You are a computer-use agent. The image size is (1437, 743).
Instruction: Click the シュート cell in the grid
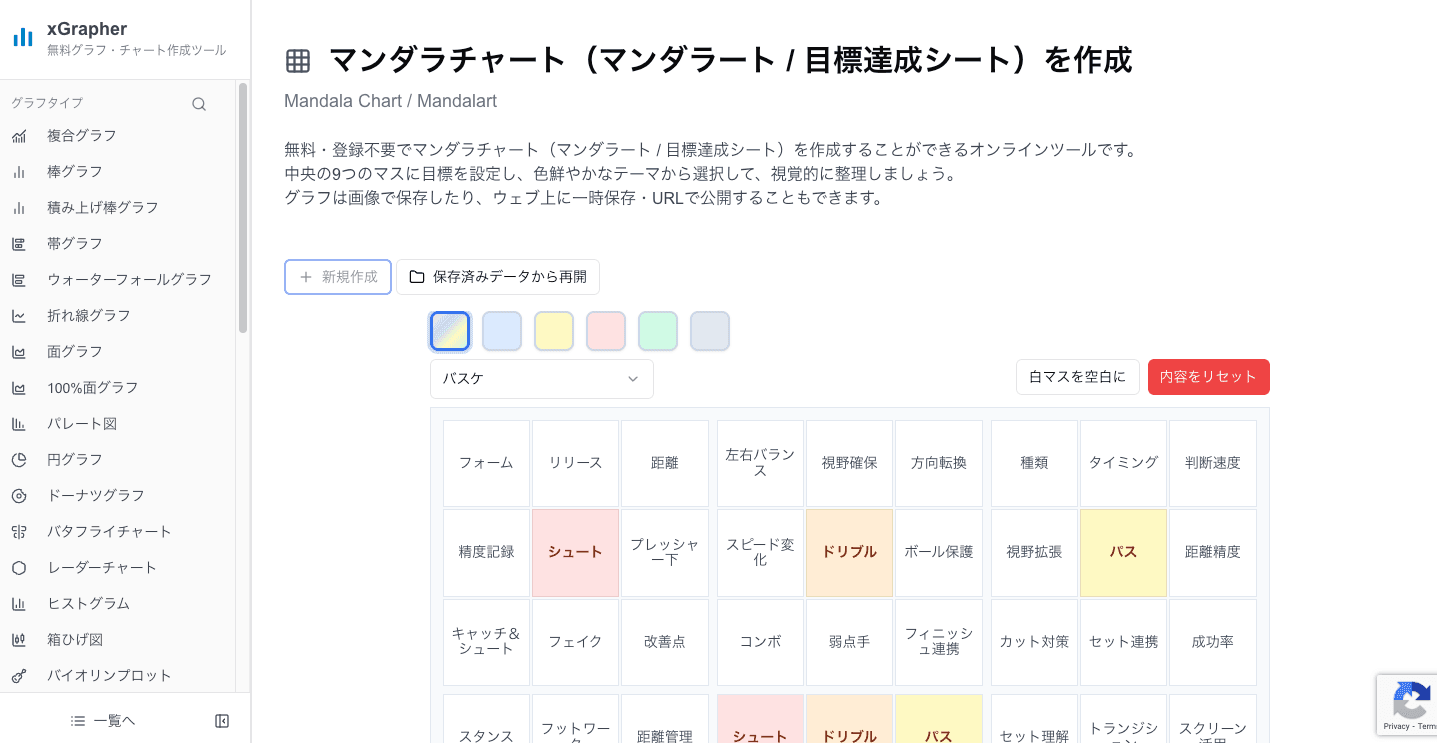click(575, 552)
